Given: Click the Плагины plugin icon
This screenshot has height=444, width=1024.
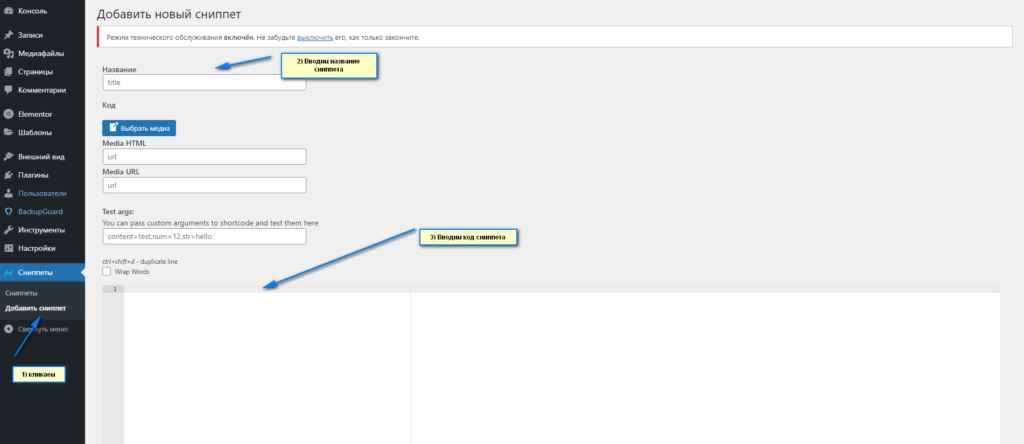Looking at the screenshot, I should click(x=9, y=175).
